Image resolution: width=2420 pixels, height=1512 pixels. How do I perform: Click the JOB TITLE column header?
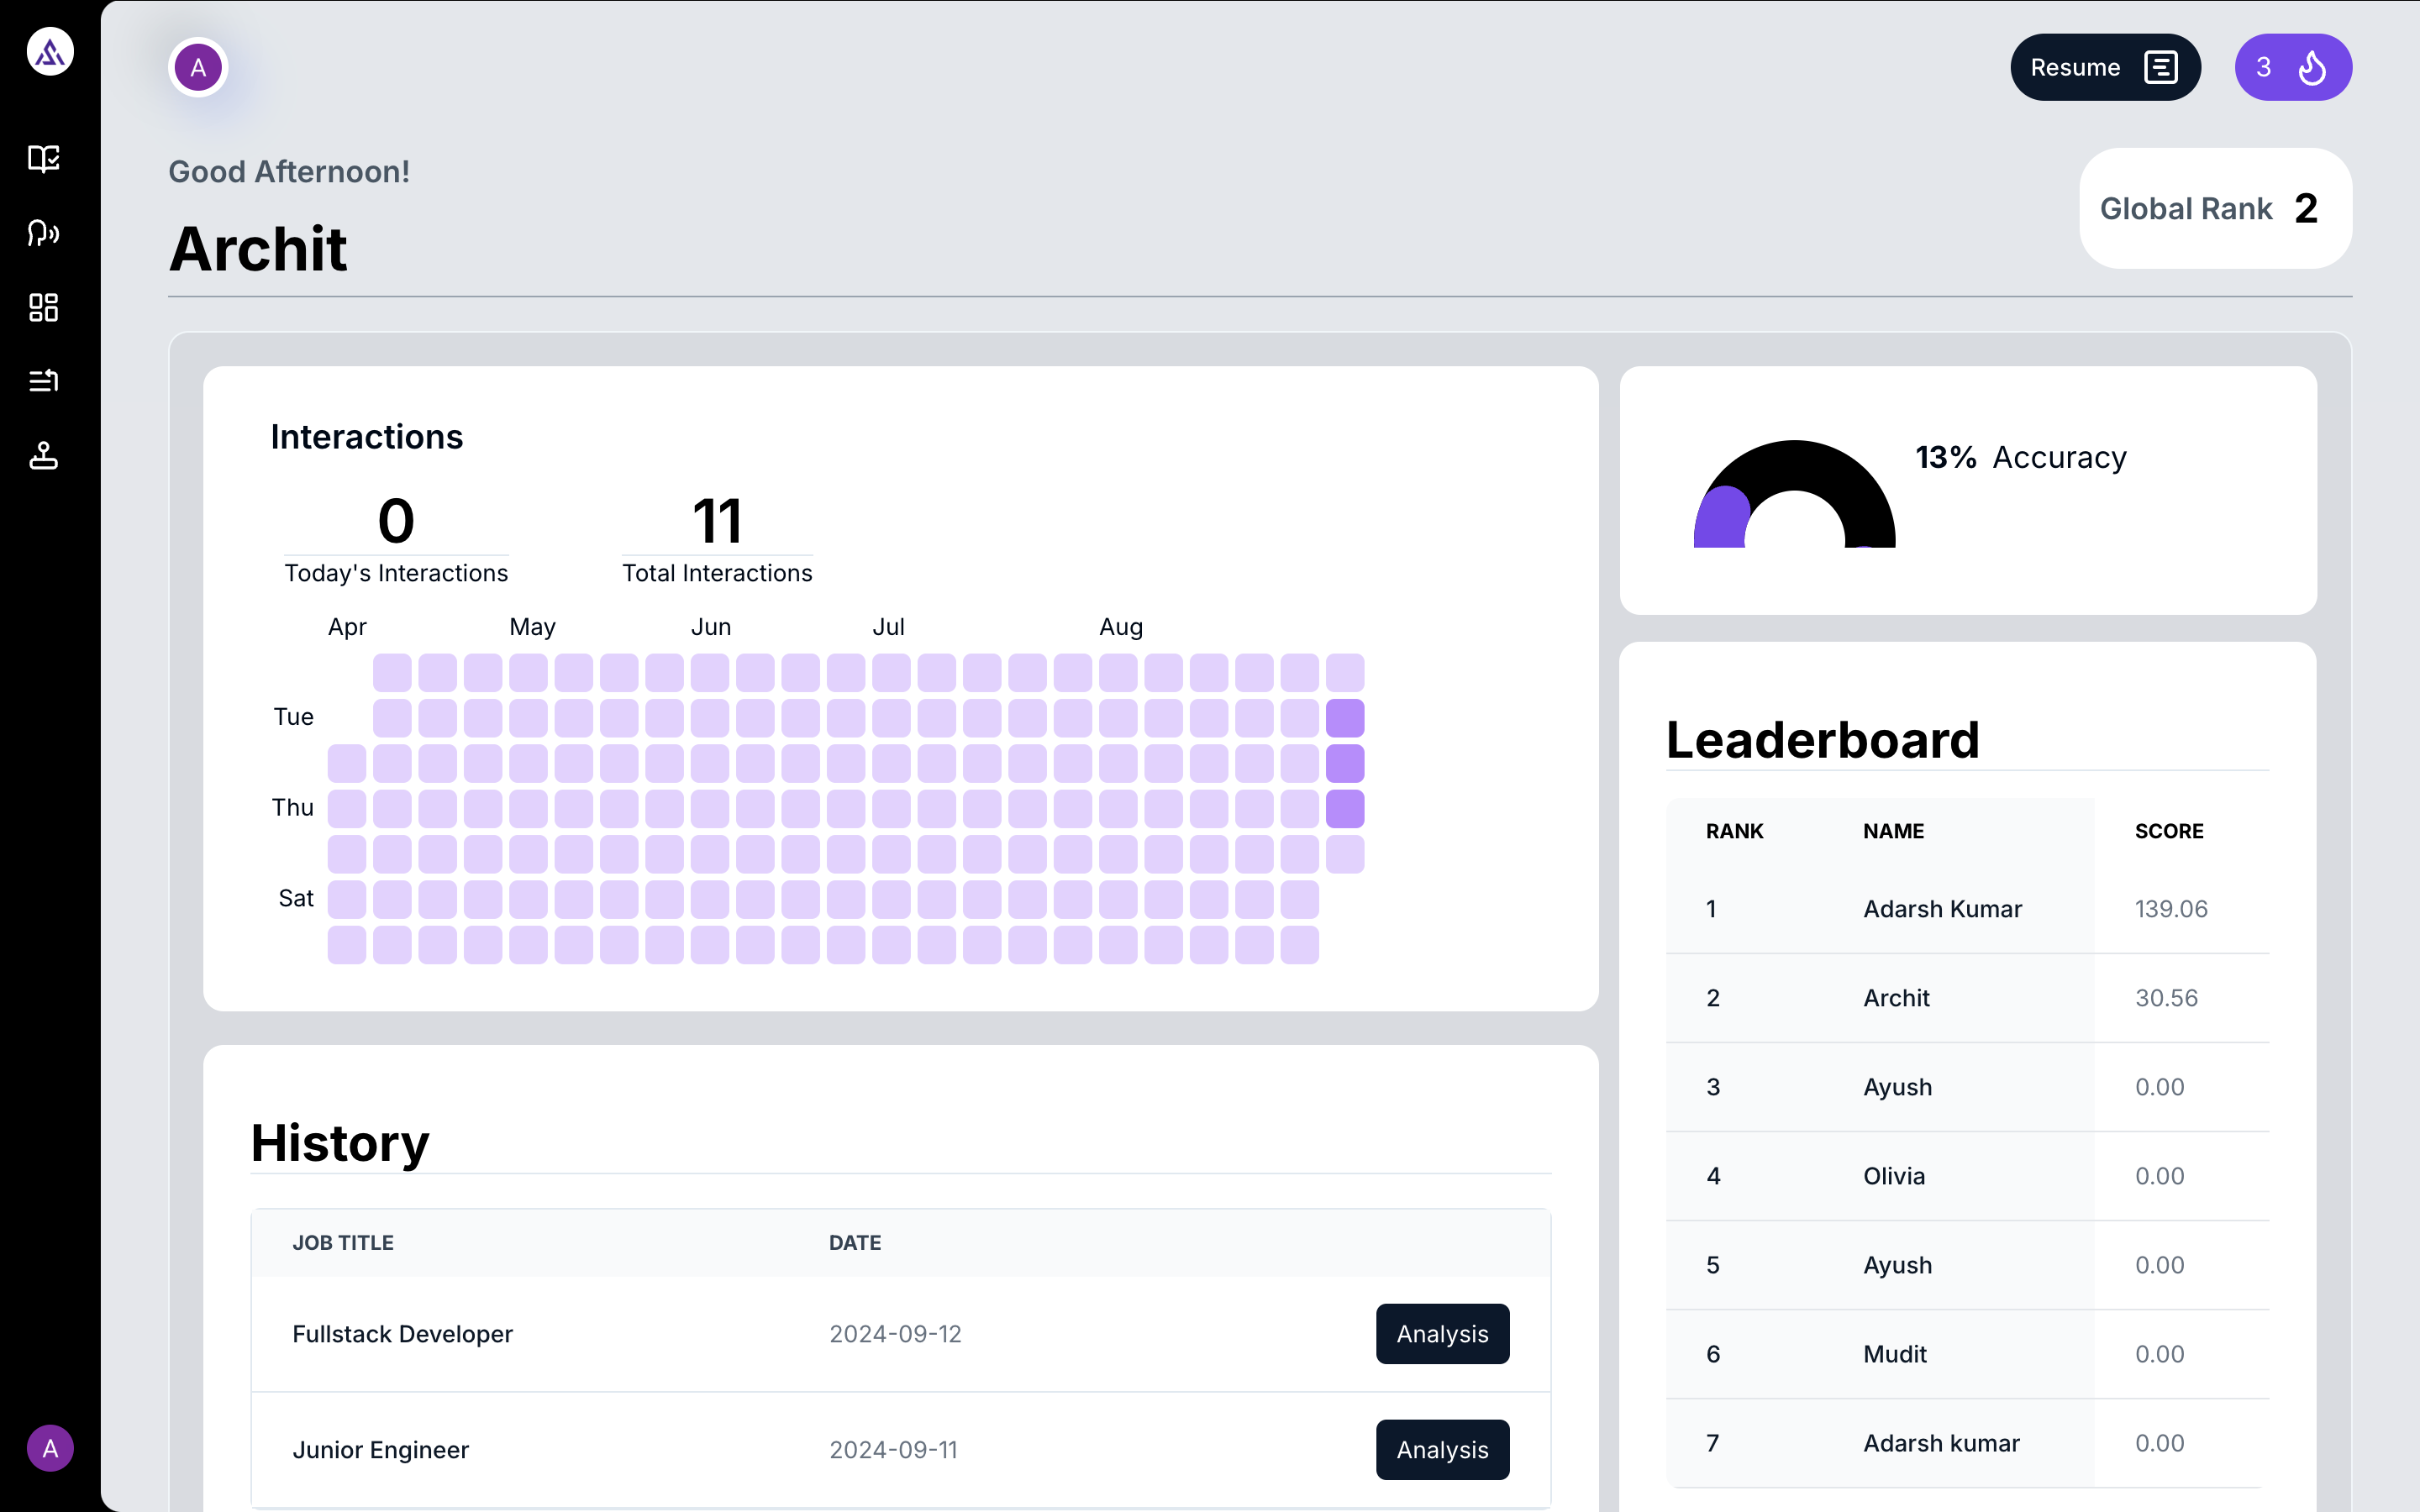click(343, 1242)
